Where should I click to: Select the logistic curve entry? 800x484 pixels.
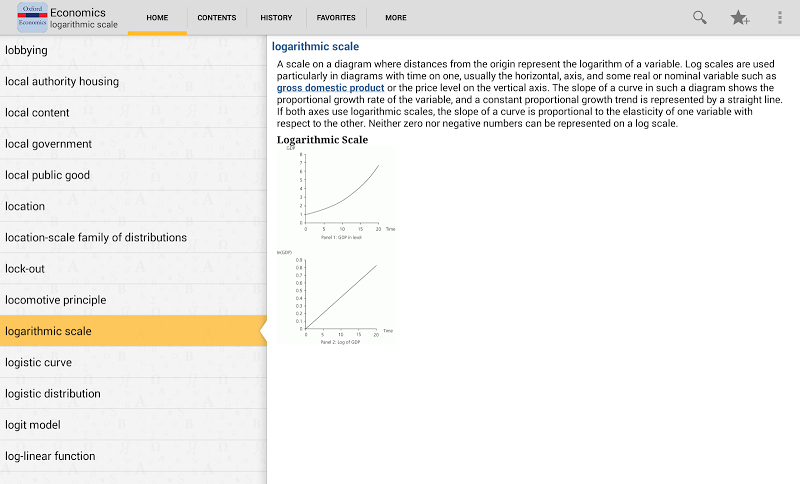point(38,362)
